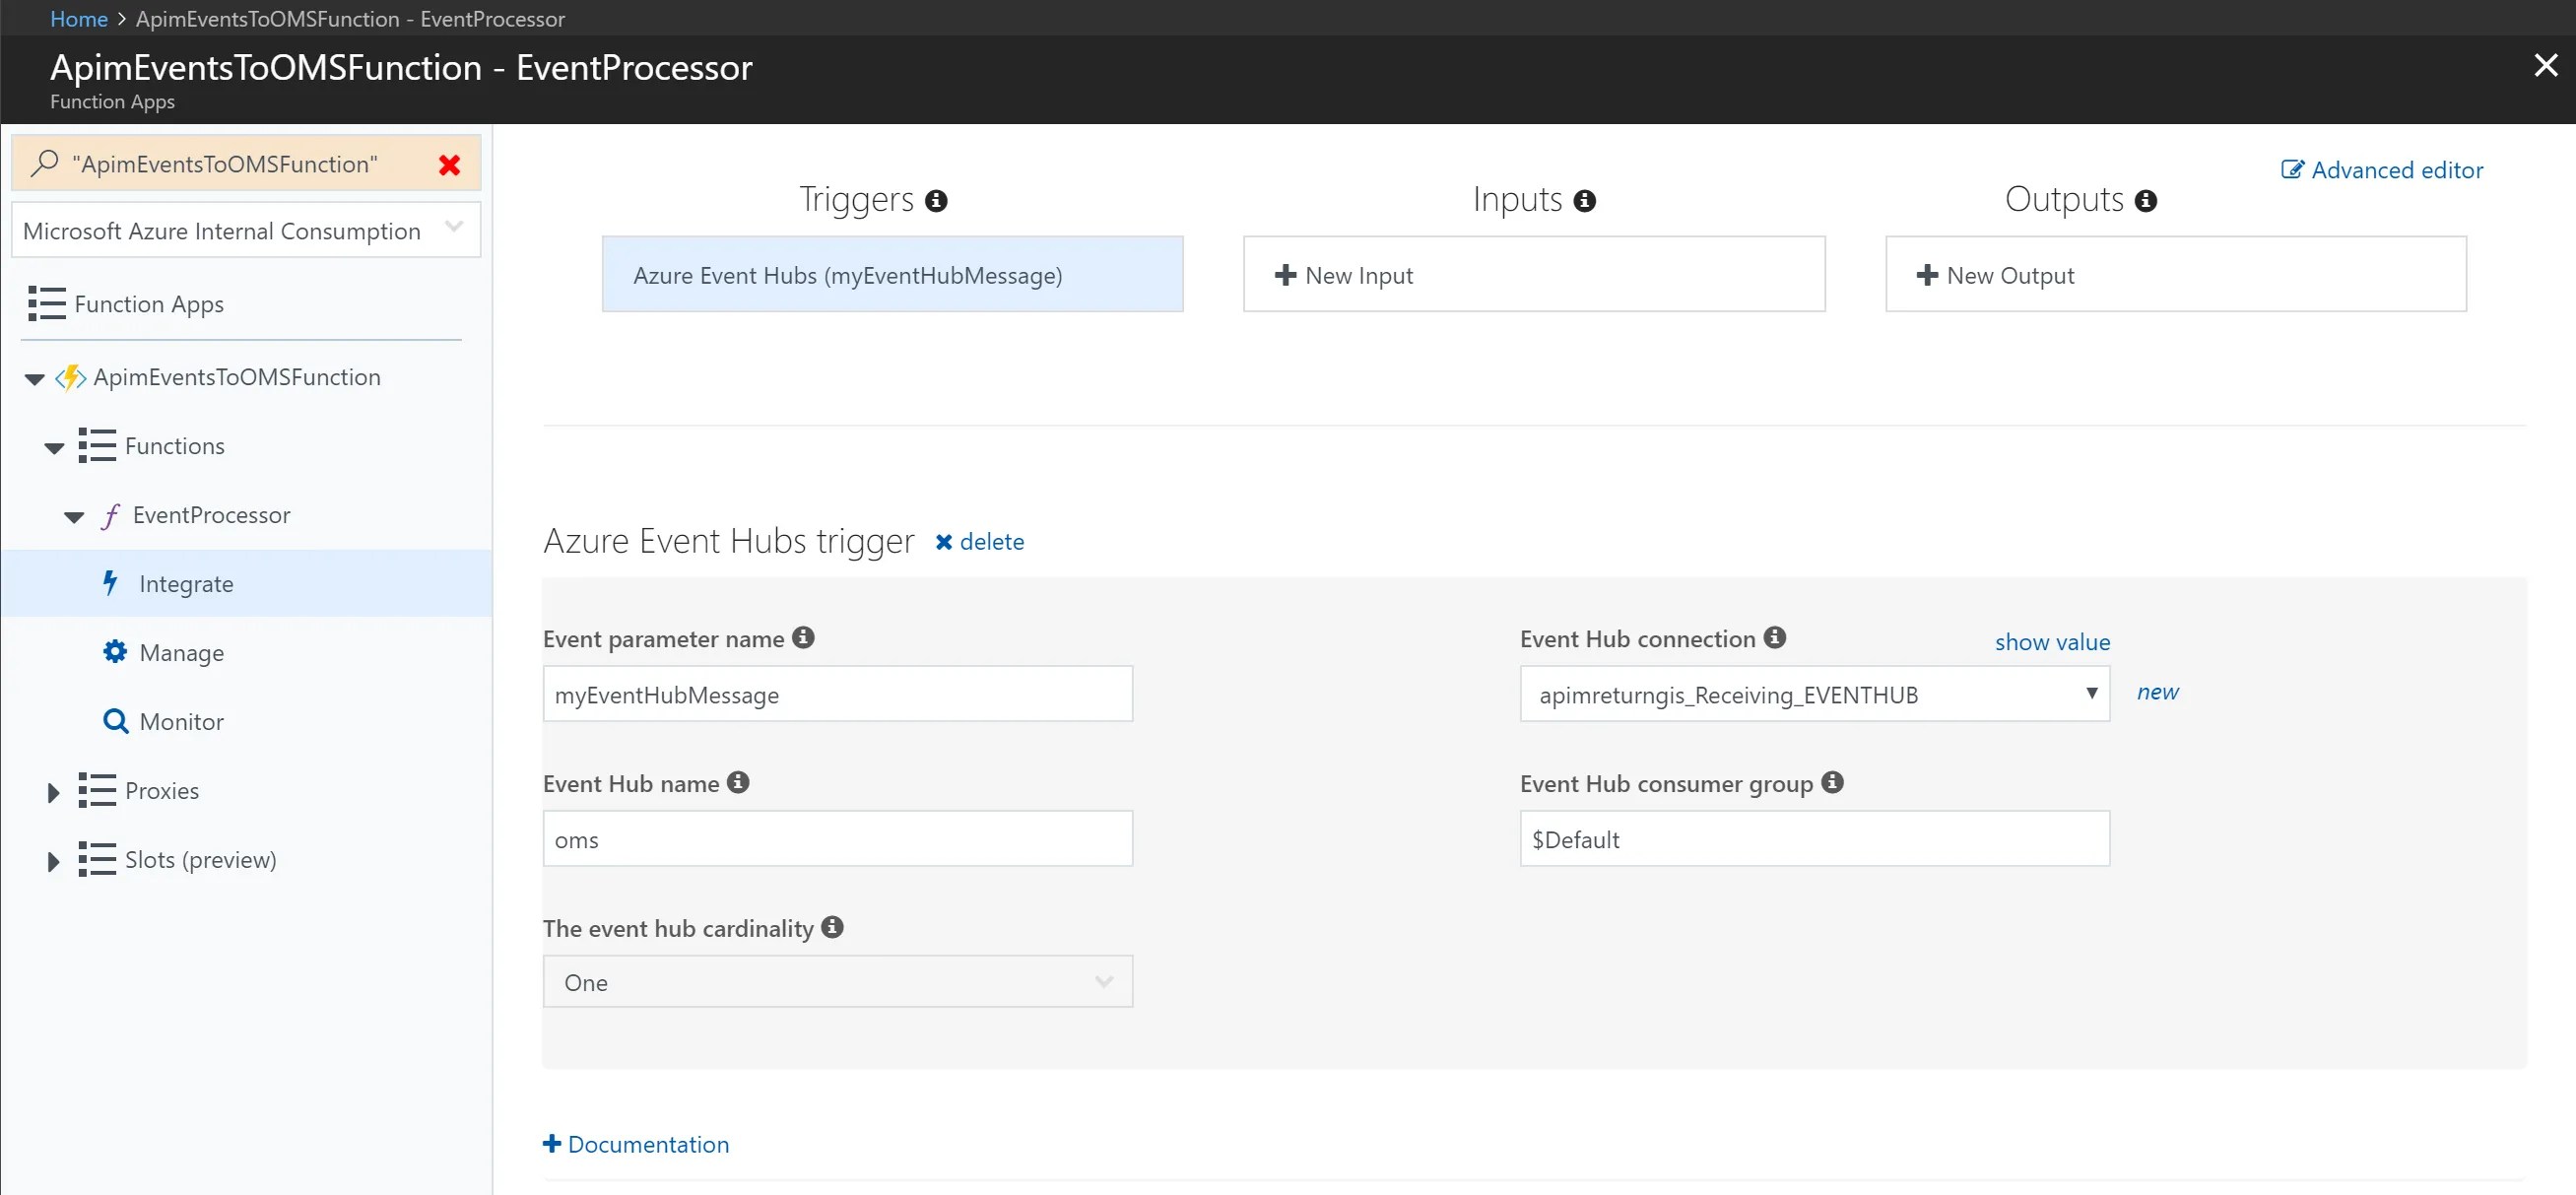
Task: Focus the Event Hub consumer group field
Action: (x=1815, y=839)
